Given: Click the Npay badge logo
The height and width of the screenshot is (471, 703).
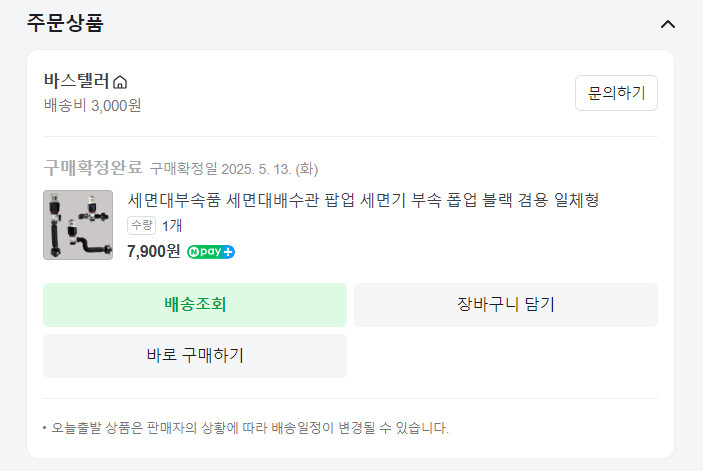Looking at the screenshot, I should pos(204,251).
